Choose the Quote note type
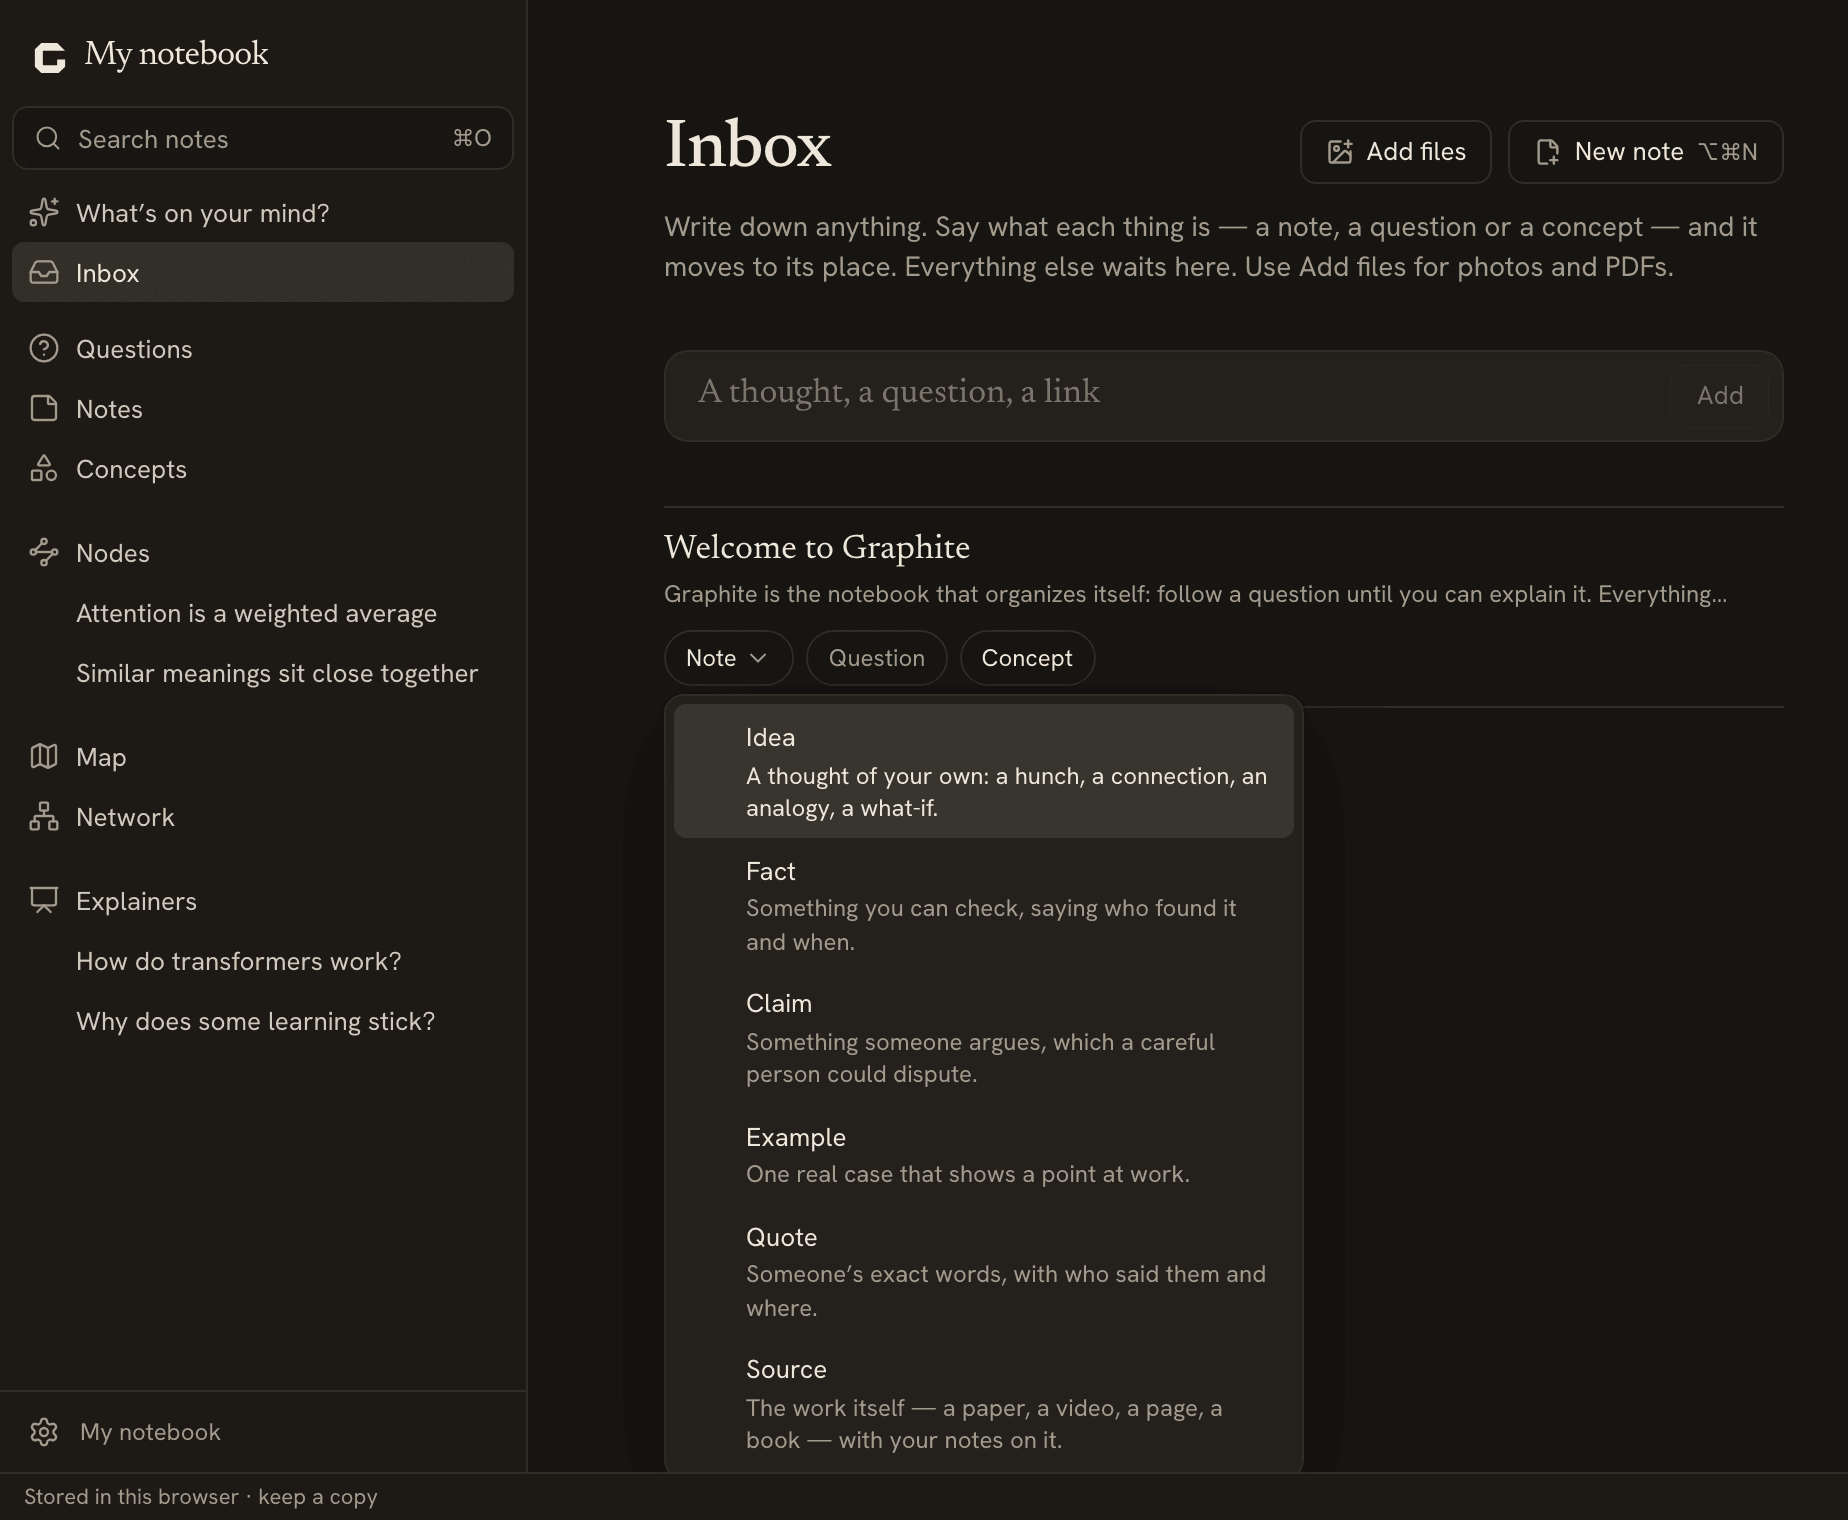 pyautogui.click(x=984, y=1272)
